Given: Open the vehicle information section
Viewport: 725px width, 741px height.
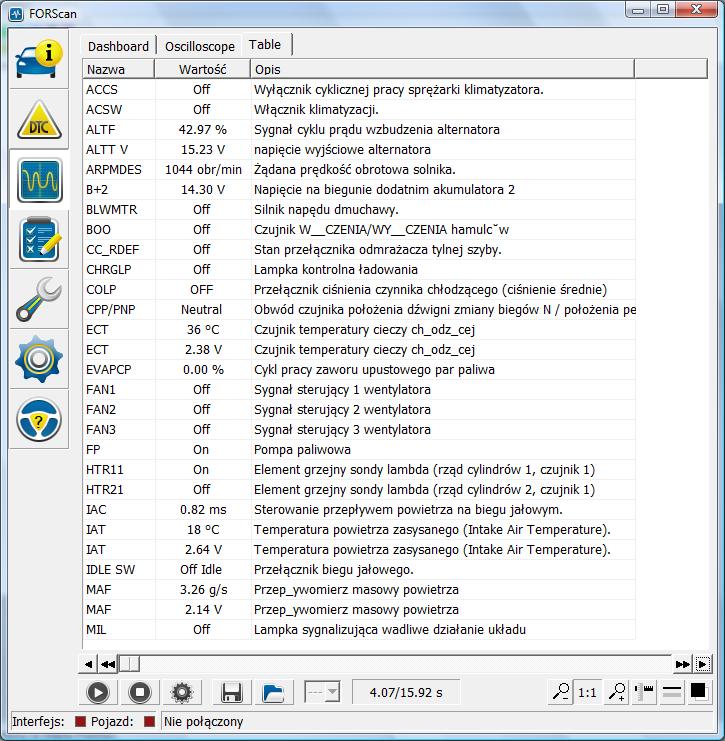Looking at the screenshot, I should tap(39, 60).
